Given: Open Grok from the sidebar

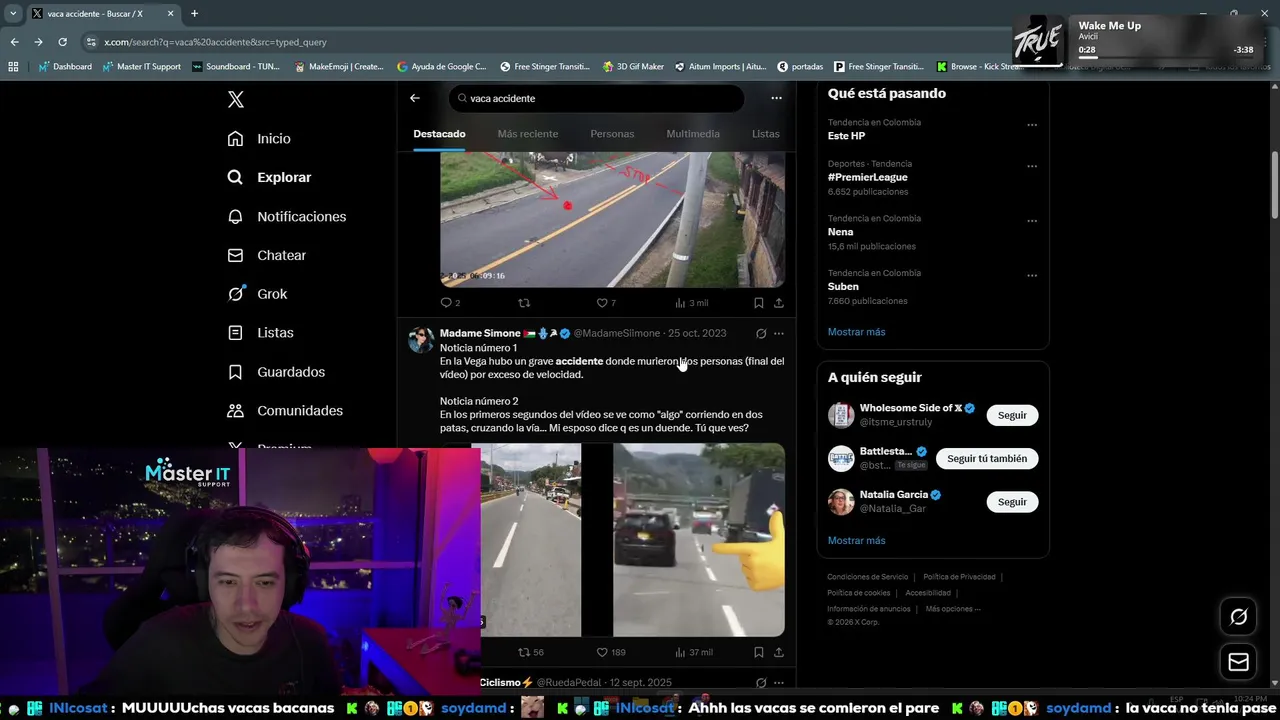Looking at the screenshot, I should [257, 294].
